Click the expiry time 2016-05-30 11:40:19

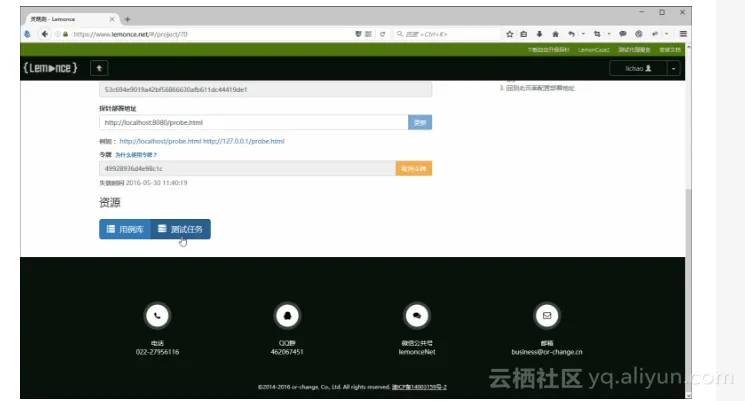point(156,183)
